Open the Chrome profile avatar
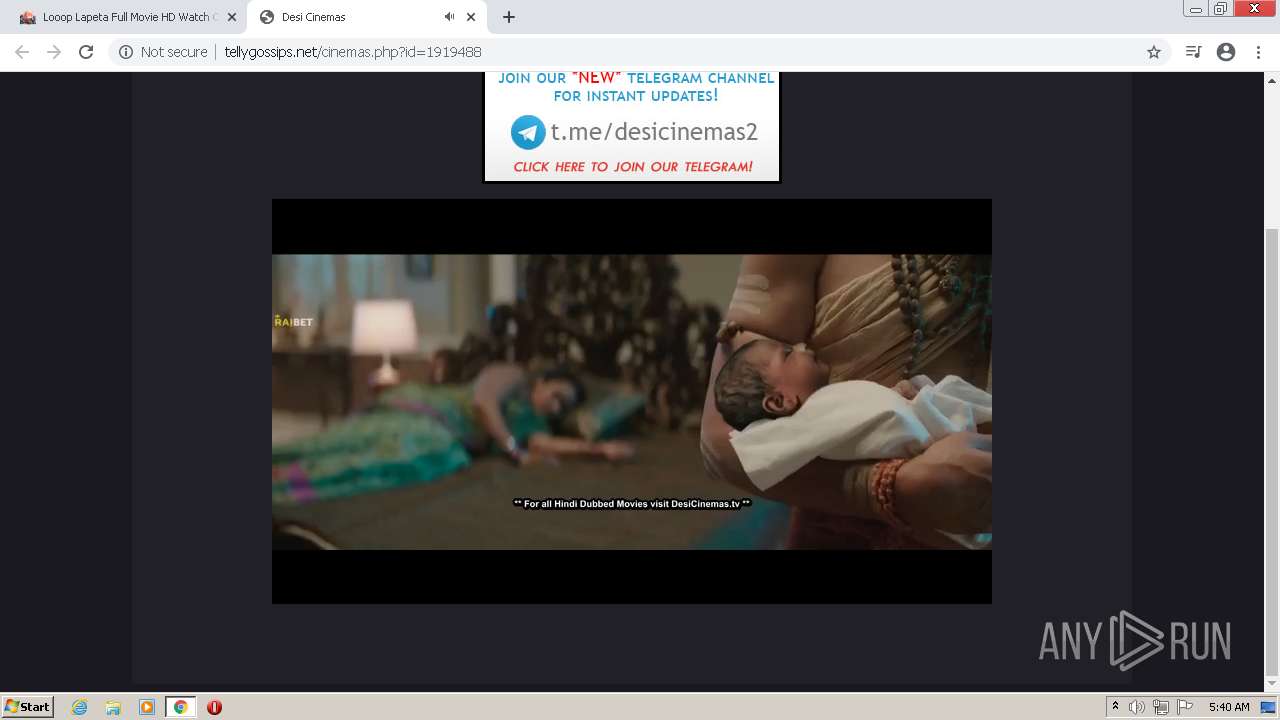1280x720 pixels. click(x=1226, y=52)
